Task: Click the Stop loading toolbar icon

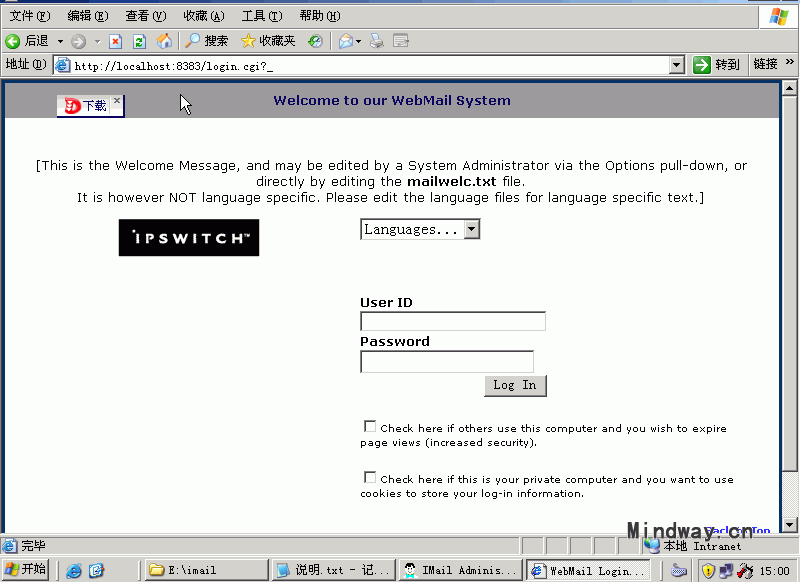Action: point(115,41)
